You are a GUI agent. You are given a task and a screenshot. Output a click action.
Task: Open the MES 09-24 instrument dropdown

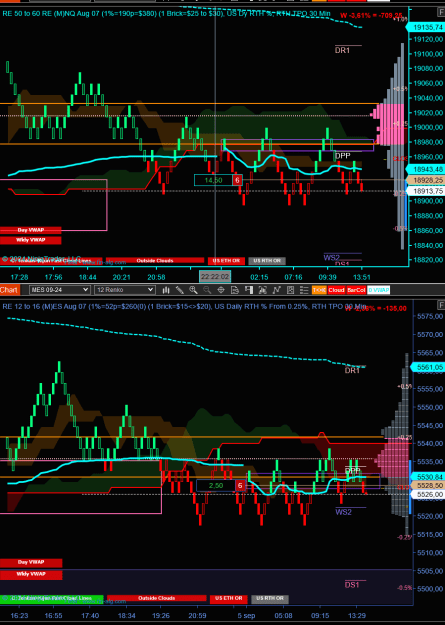(x=59, y=290)
